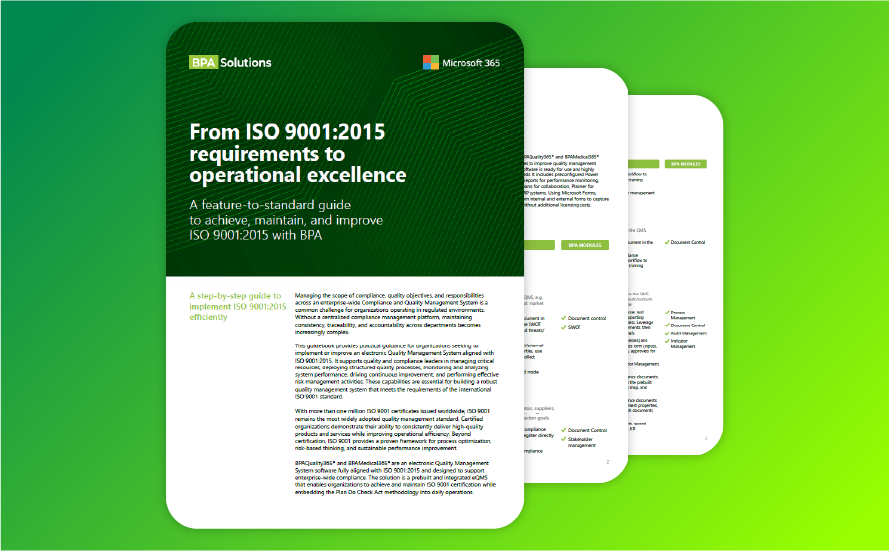Screen dimensions: 889x551
Task: Click the "BPA MODULES" label on the middle page
Action: pos(585,245)
